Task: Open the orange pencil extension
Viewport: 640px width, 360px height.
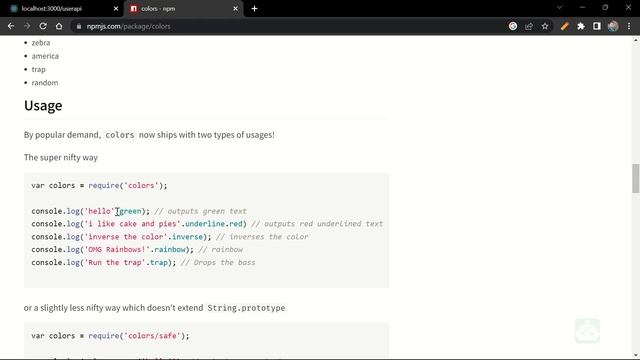Action: (565, 26)
